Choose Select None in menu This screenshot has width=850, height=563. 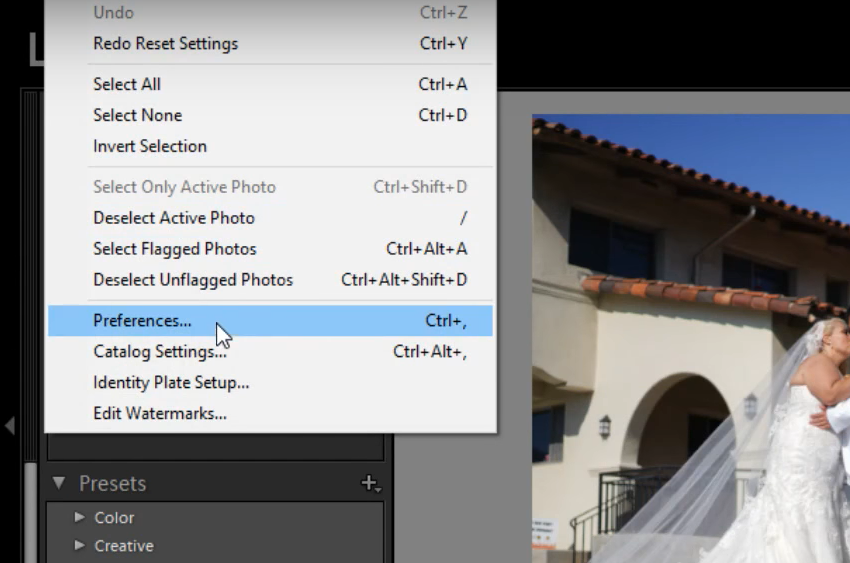pos(270,115)
